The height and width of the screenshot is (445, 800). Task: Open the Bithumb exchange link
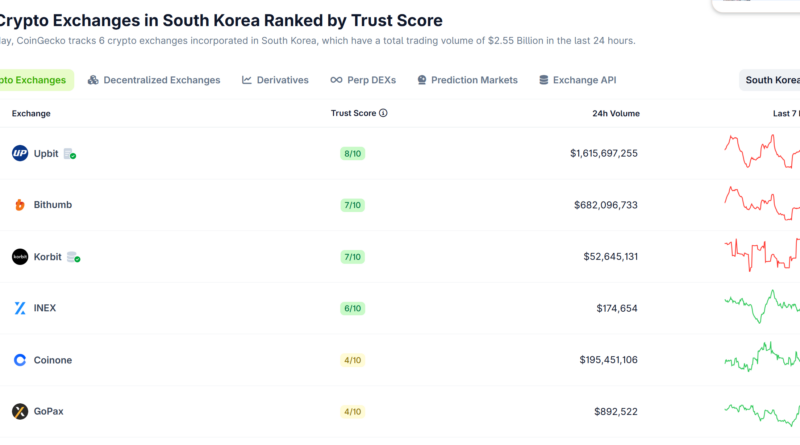point(52,205)
